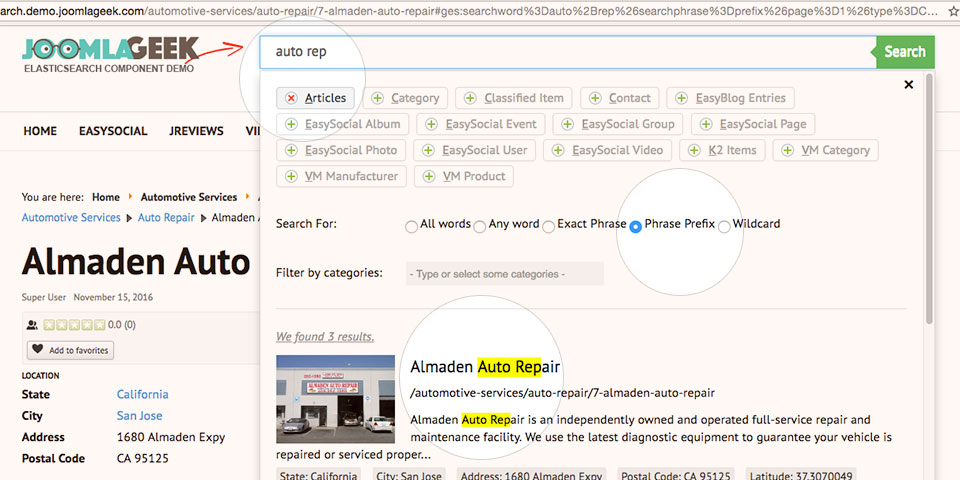Add the Contact filter
Image resolution: width=960 pixels, height=480 pixels.
[x=620, y=98]
